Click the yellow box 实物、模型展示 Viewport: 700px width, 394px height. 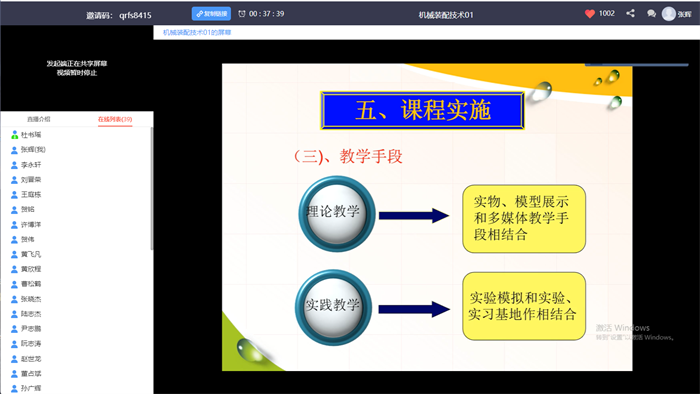pos(524,219)
